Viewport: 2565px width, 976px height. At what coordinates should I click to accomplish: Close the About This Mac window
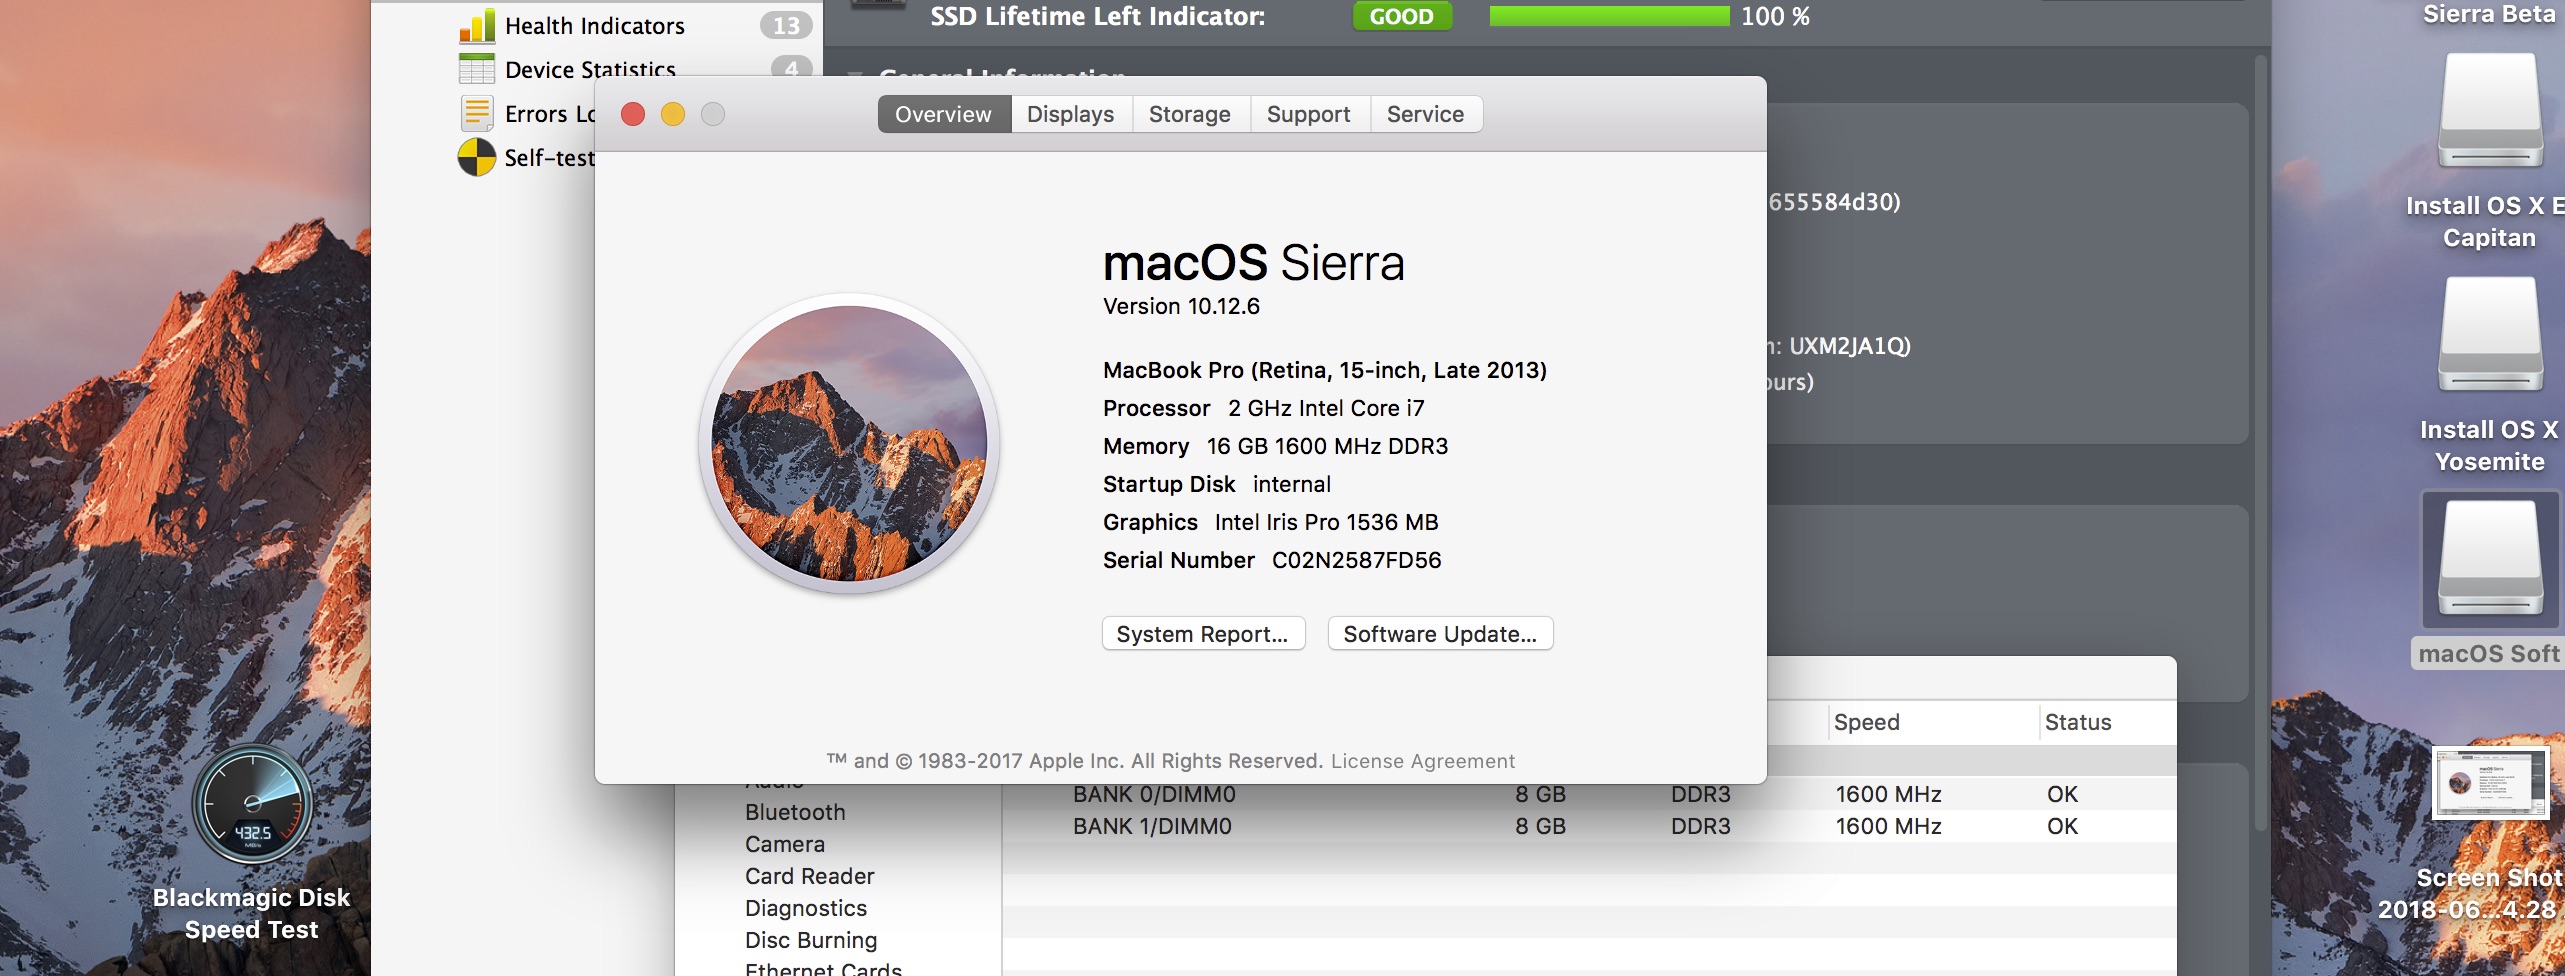click(633, 114)
